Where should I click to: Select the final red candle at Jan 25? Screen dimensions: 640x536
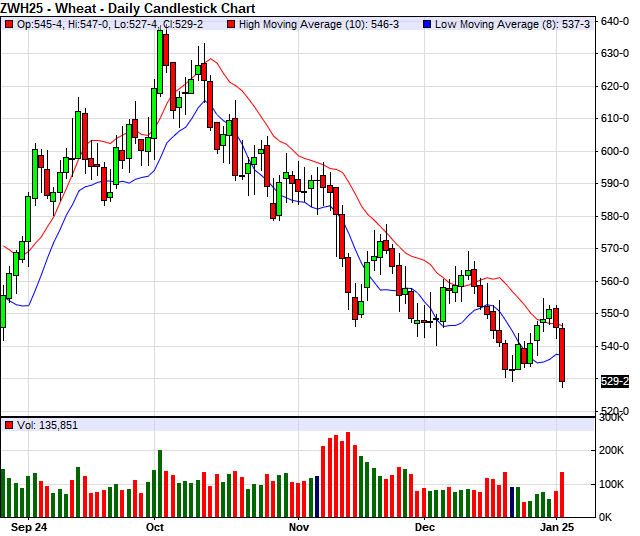pos(562,355)
